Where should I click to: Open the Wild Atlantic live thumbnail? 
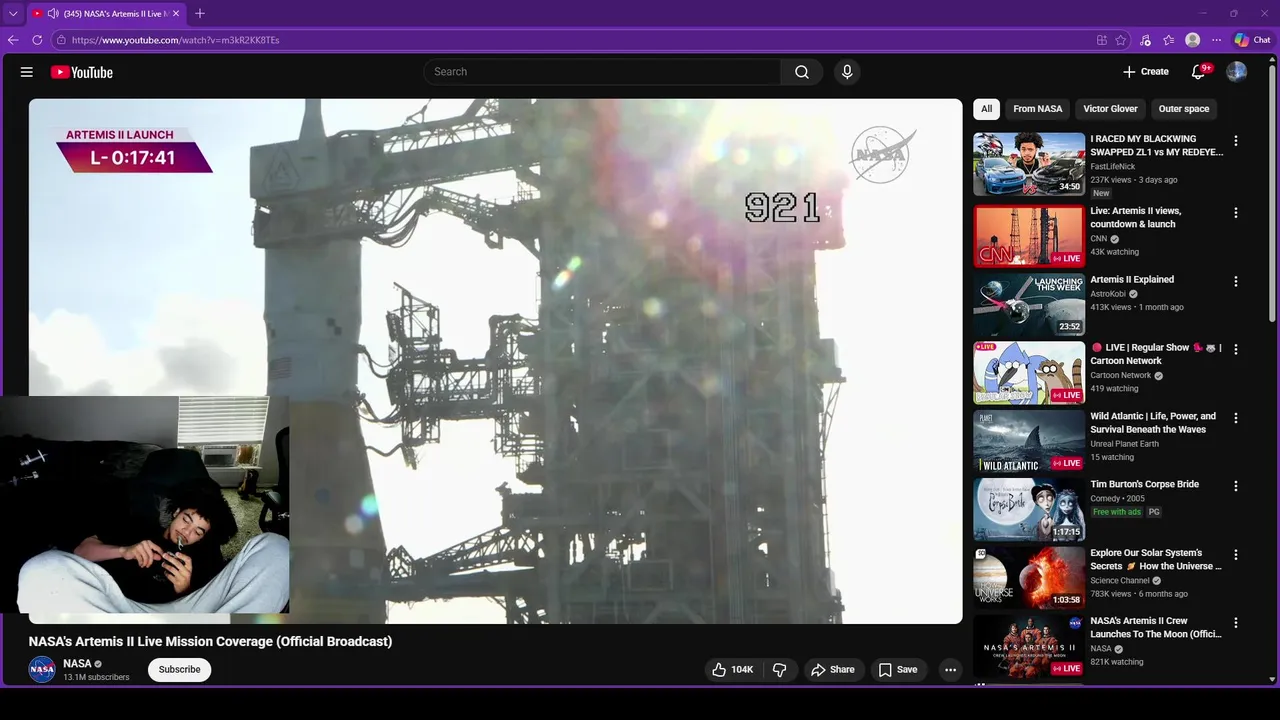coord(1029,441)
